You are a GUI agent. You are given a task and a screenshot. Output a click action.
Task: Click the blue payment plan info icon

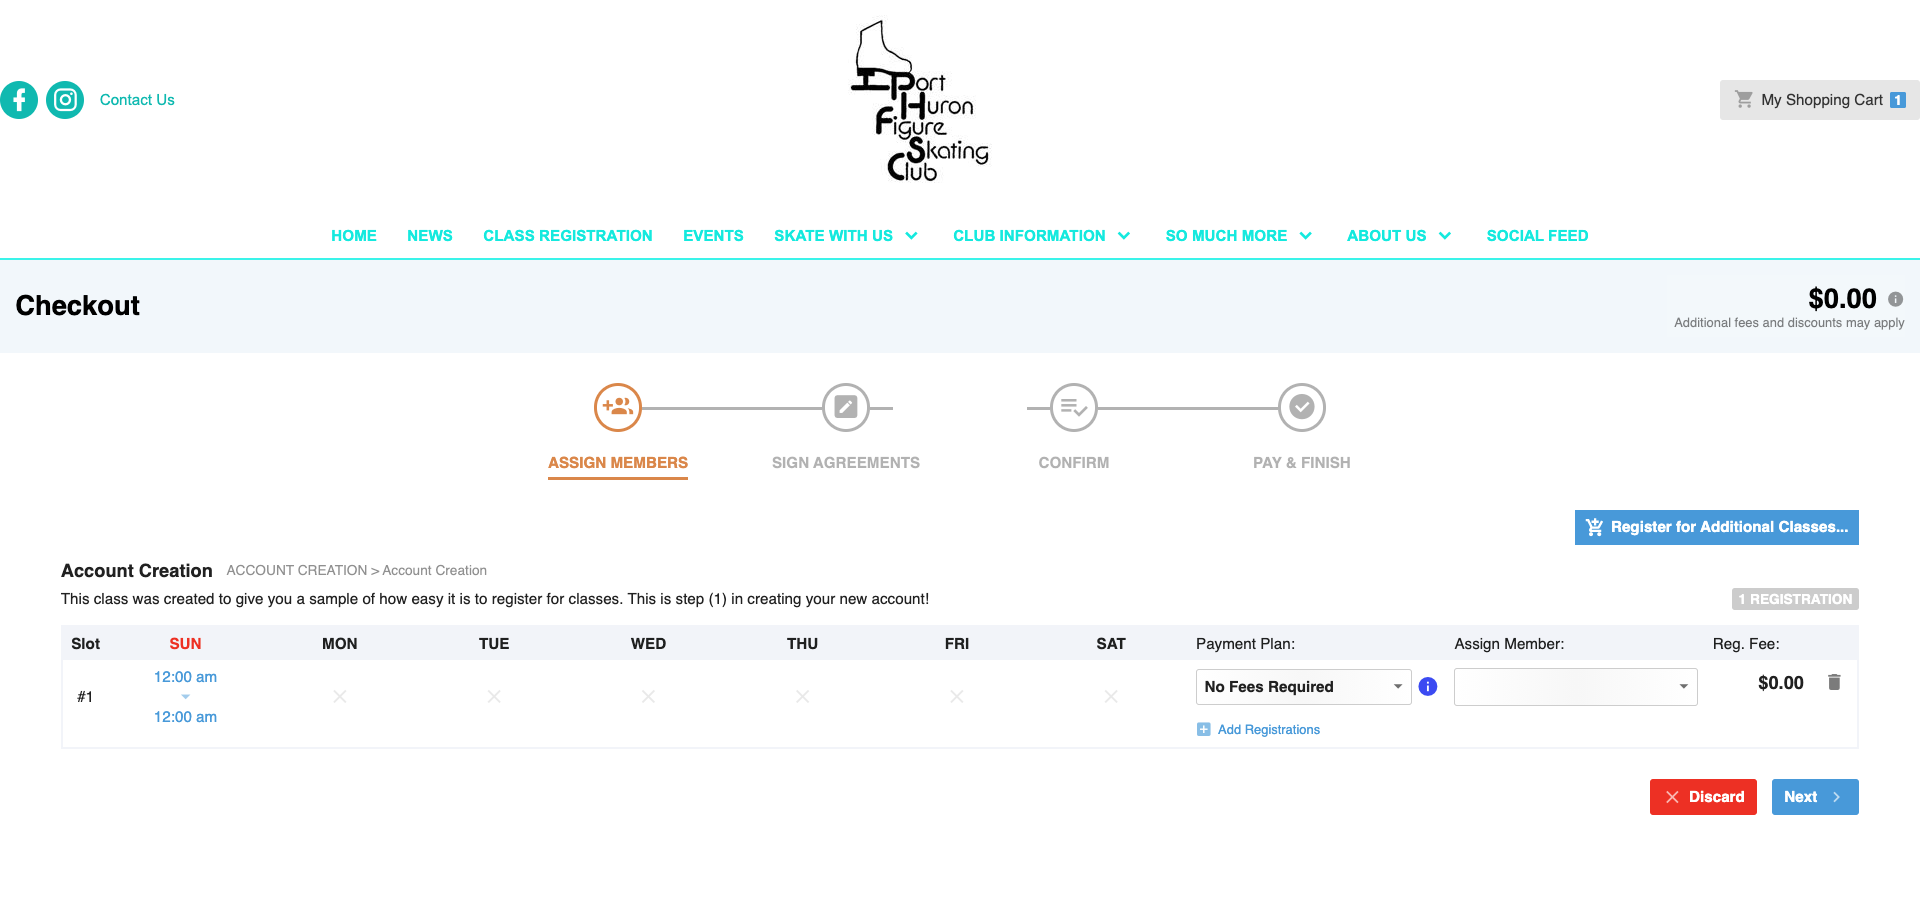(x=1427, y=687)
